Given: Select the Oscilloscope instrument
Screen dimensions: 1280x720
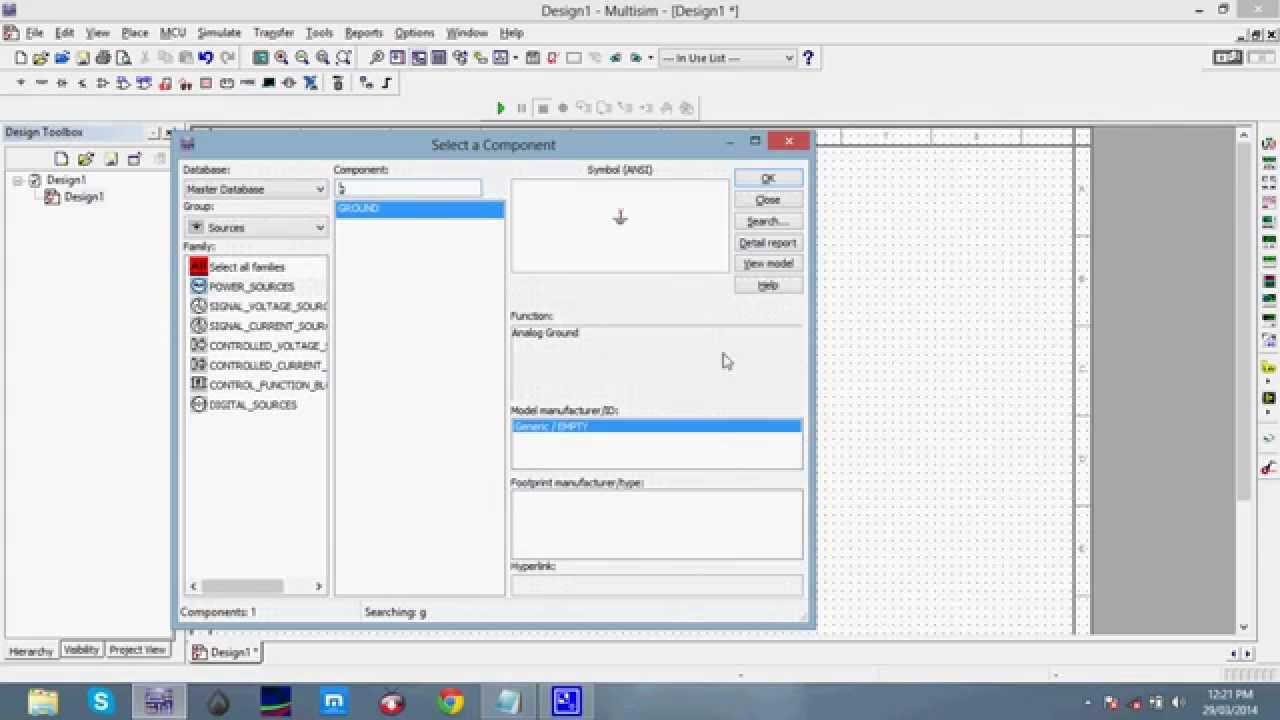Looking at the screenshot, I should tap(1268, 202).
